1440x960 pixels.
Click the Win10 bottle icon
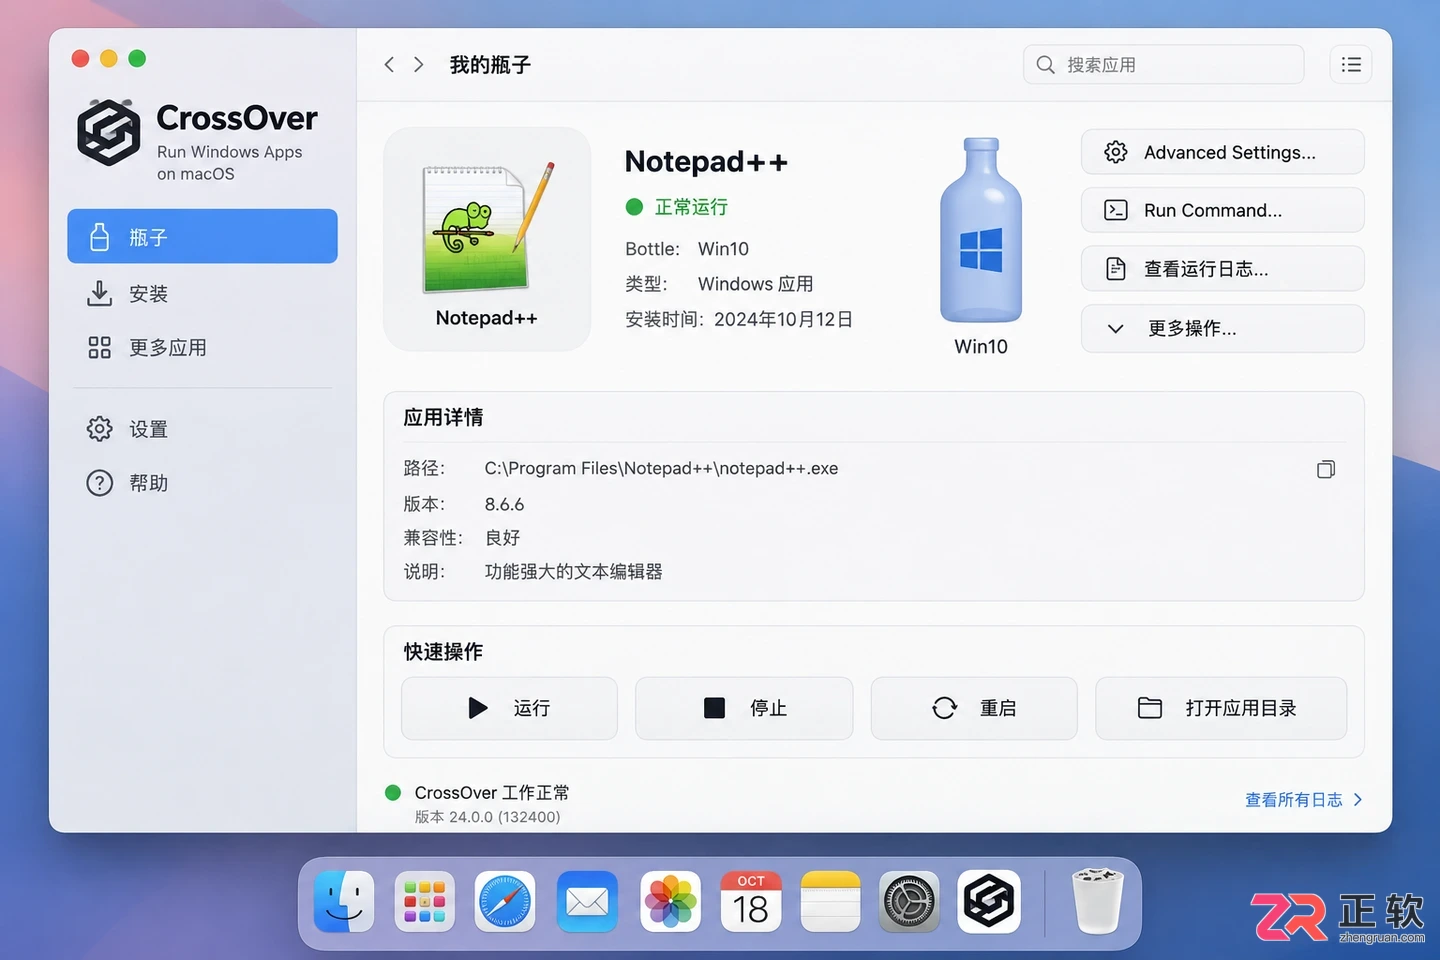tap(981, 231)
